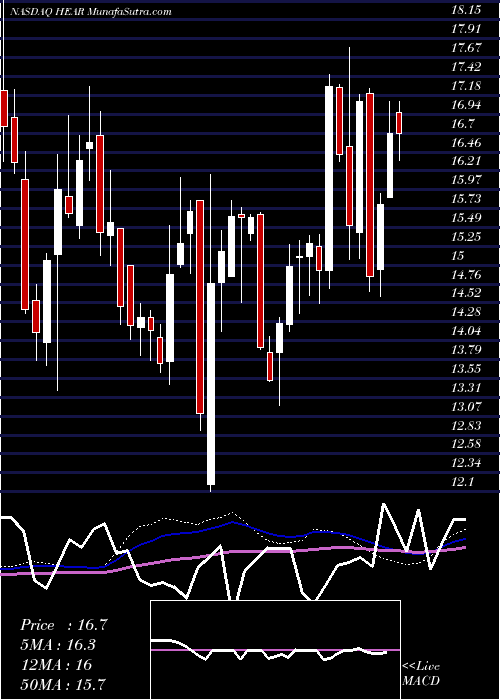Click the 17.91 price axis label

point(466,29)
